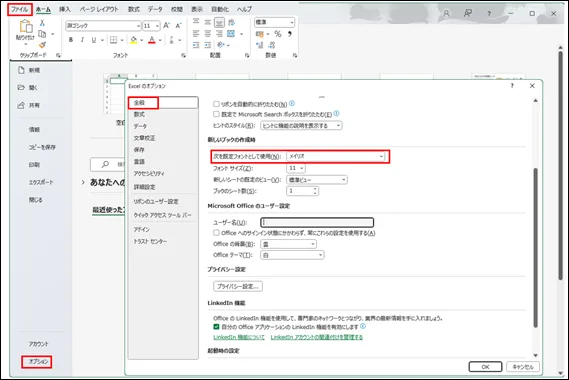Viewport: 569px width, 380px height.
Task: Switch to the ヘルプ ribbon tab
Action: [244, 9]
